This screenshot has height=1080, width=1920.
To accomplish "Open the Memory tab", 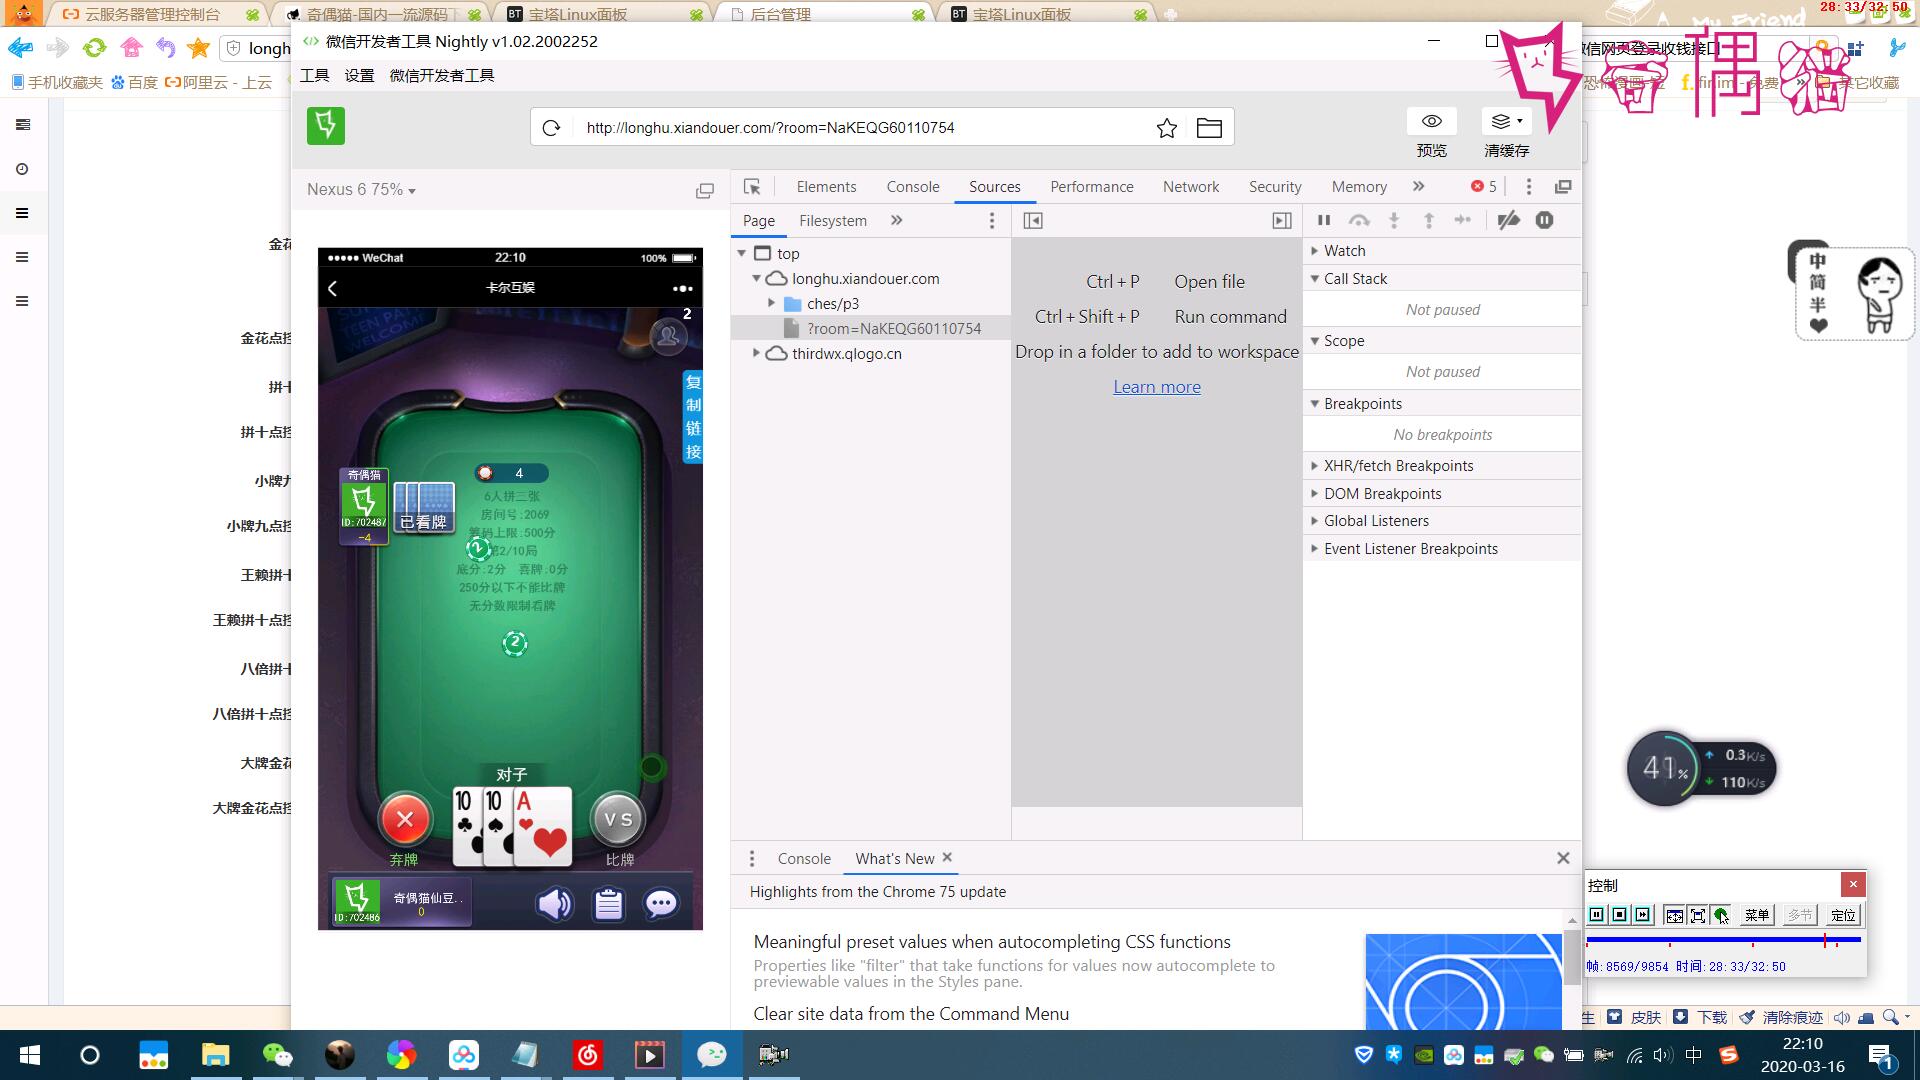I will click(x=1359, y=187).
